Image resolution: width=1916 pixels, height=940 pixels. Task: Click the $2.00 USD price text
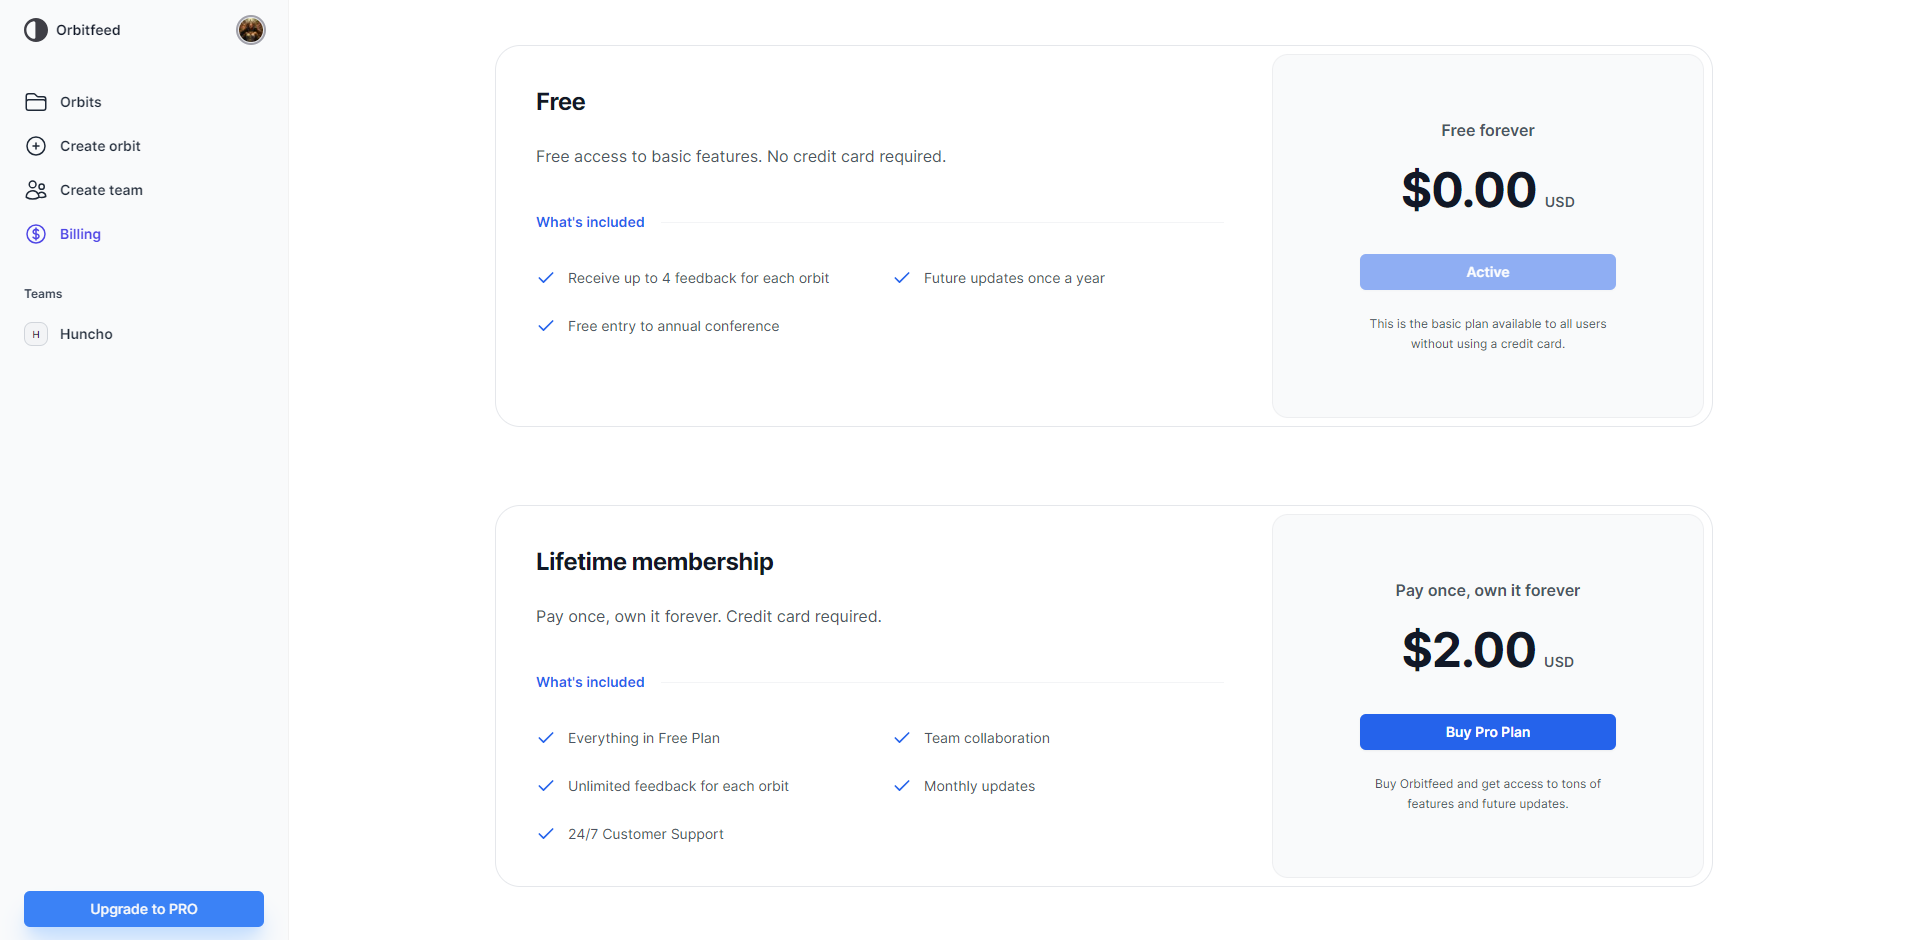tap(1488, 650)
